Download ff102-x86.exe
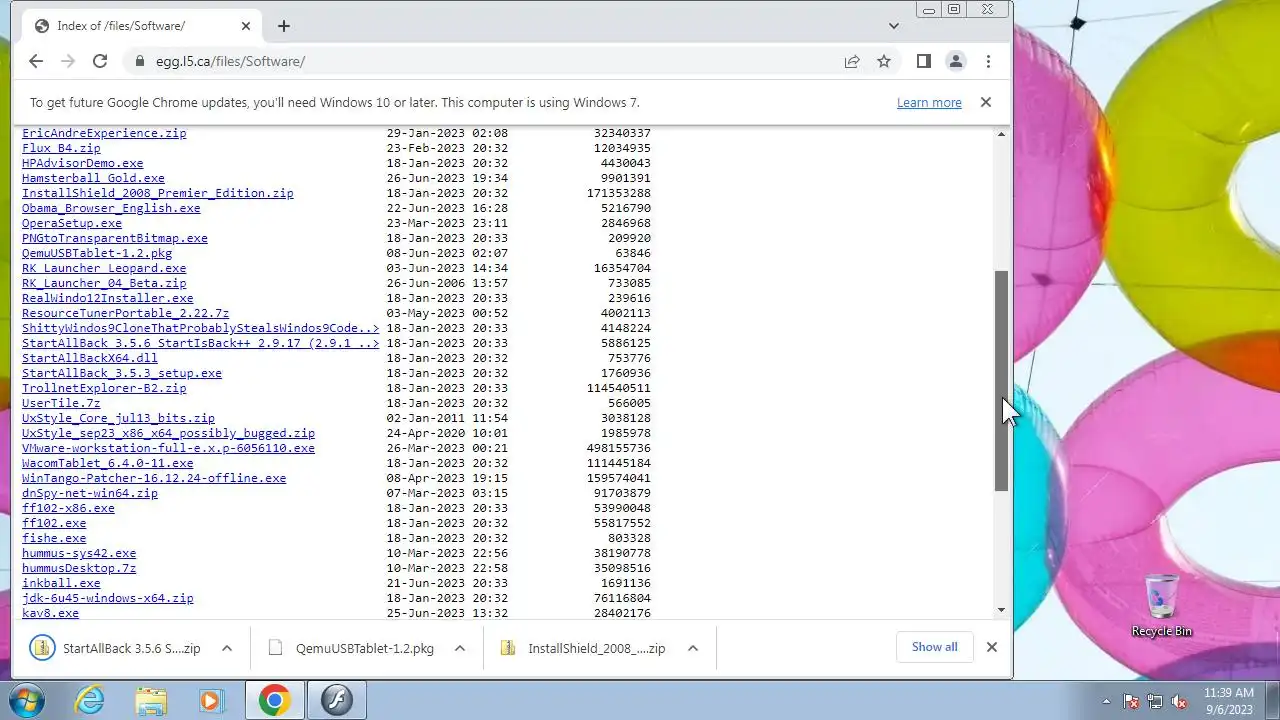Viewport: 1280px width, 720px height. [x=68, y=508]
